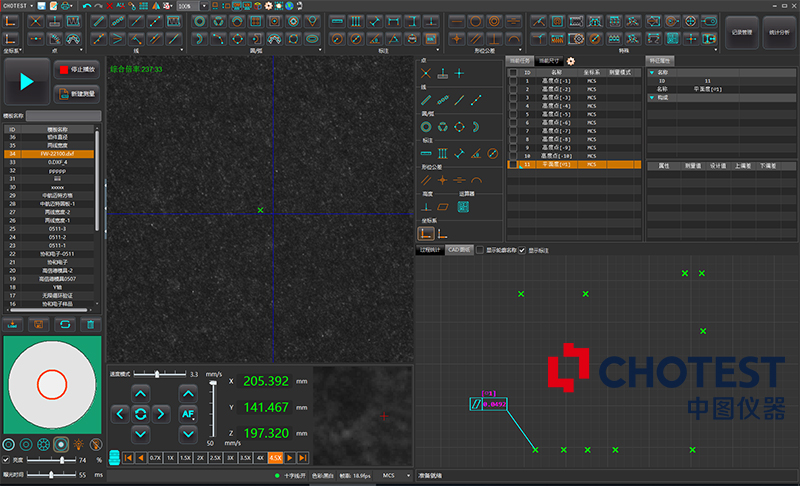Image resolution: width=800 pixels, height=486 pixels.
Task: Click the large play button
Action: click(28, 81)
